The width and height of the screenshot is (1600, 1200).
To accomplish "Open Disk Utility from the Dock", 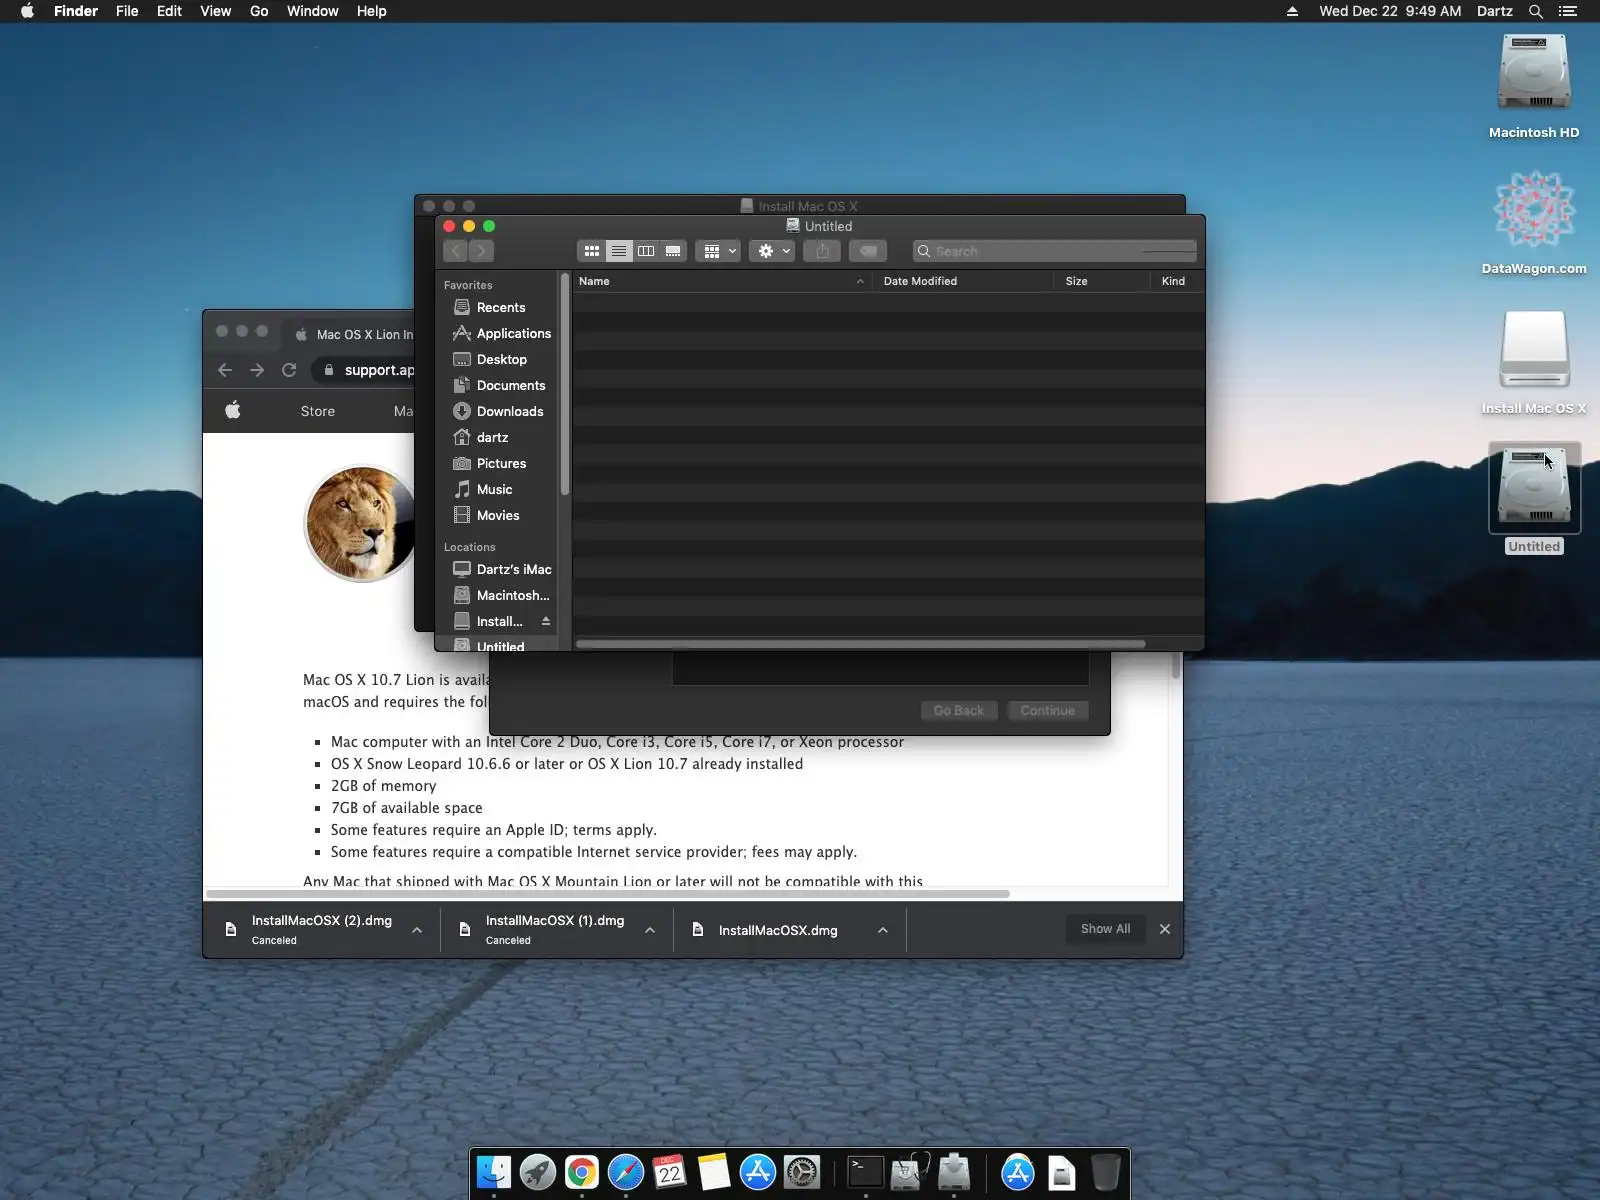I will click(910, 1172).
